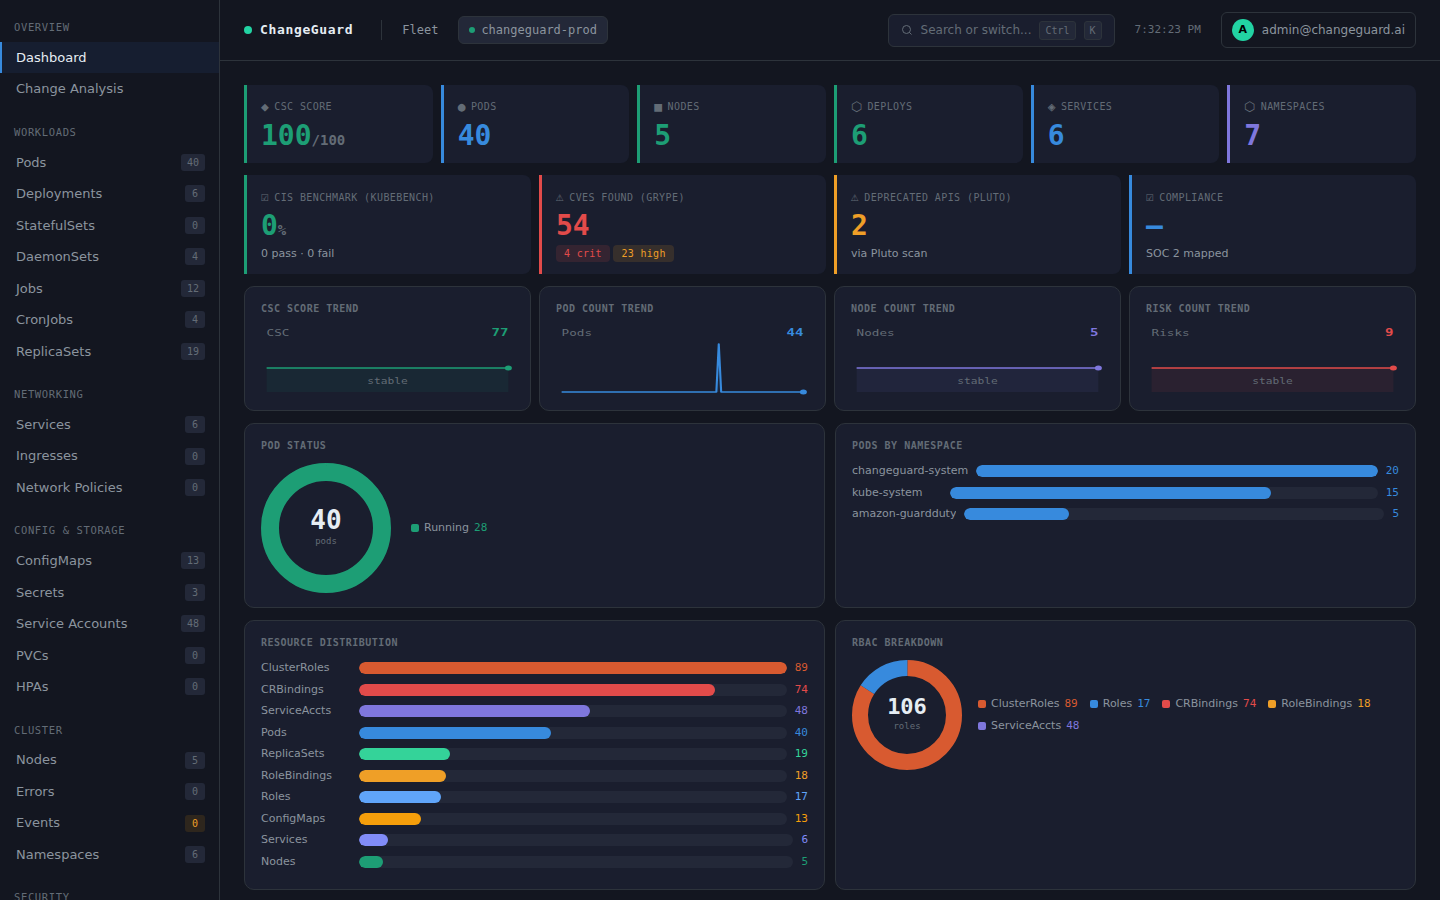This screenshot has width=1440, height=900.
Task: Click the ClusterRoles distribution bar
Action: click(573, 668)
